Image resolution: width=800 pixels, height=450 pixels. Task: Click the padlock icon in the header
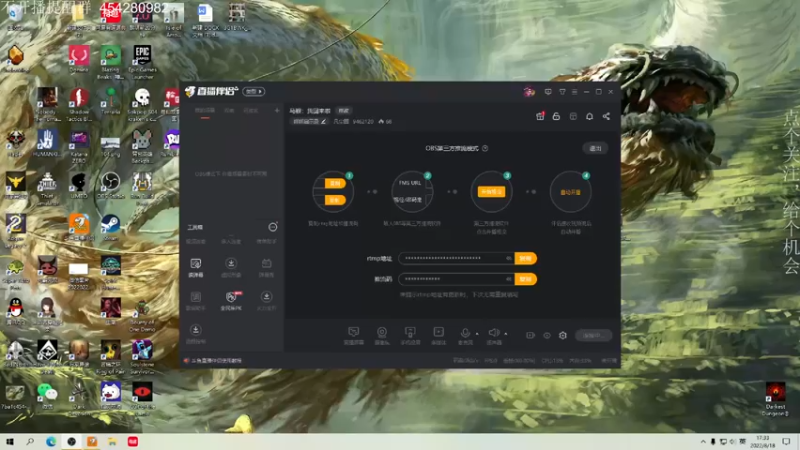[556, 116]
